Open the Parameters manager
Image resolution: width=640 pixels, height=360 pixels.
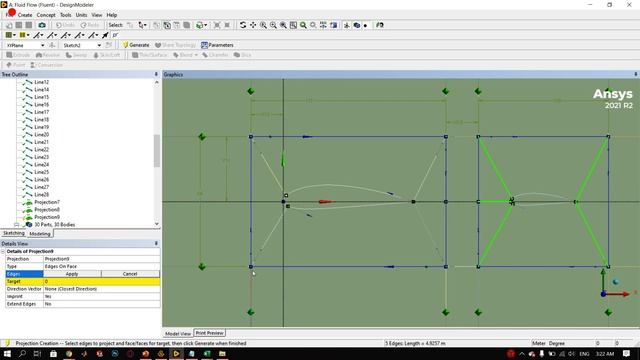pos(217,45)
